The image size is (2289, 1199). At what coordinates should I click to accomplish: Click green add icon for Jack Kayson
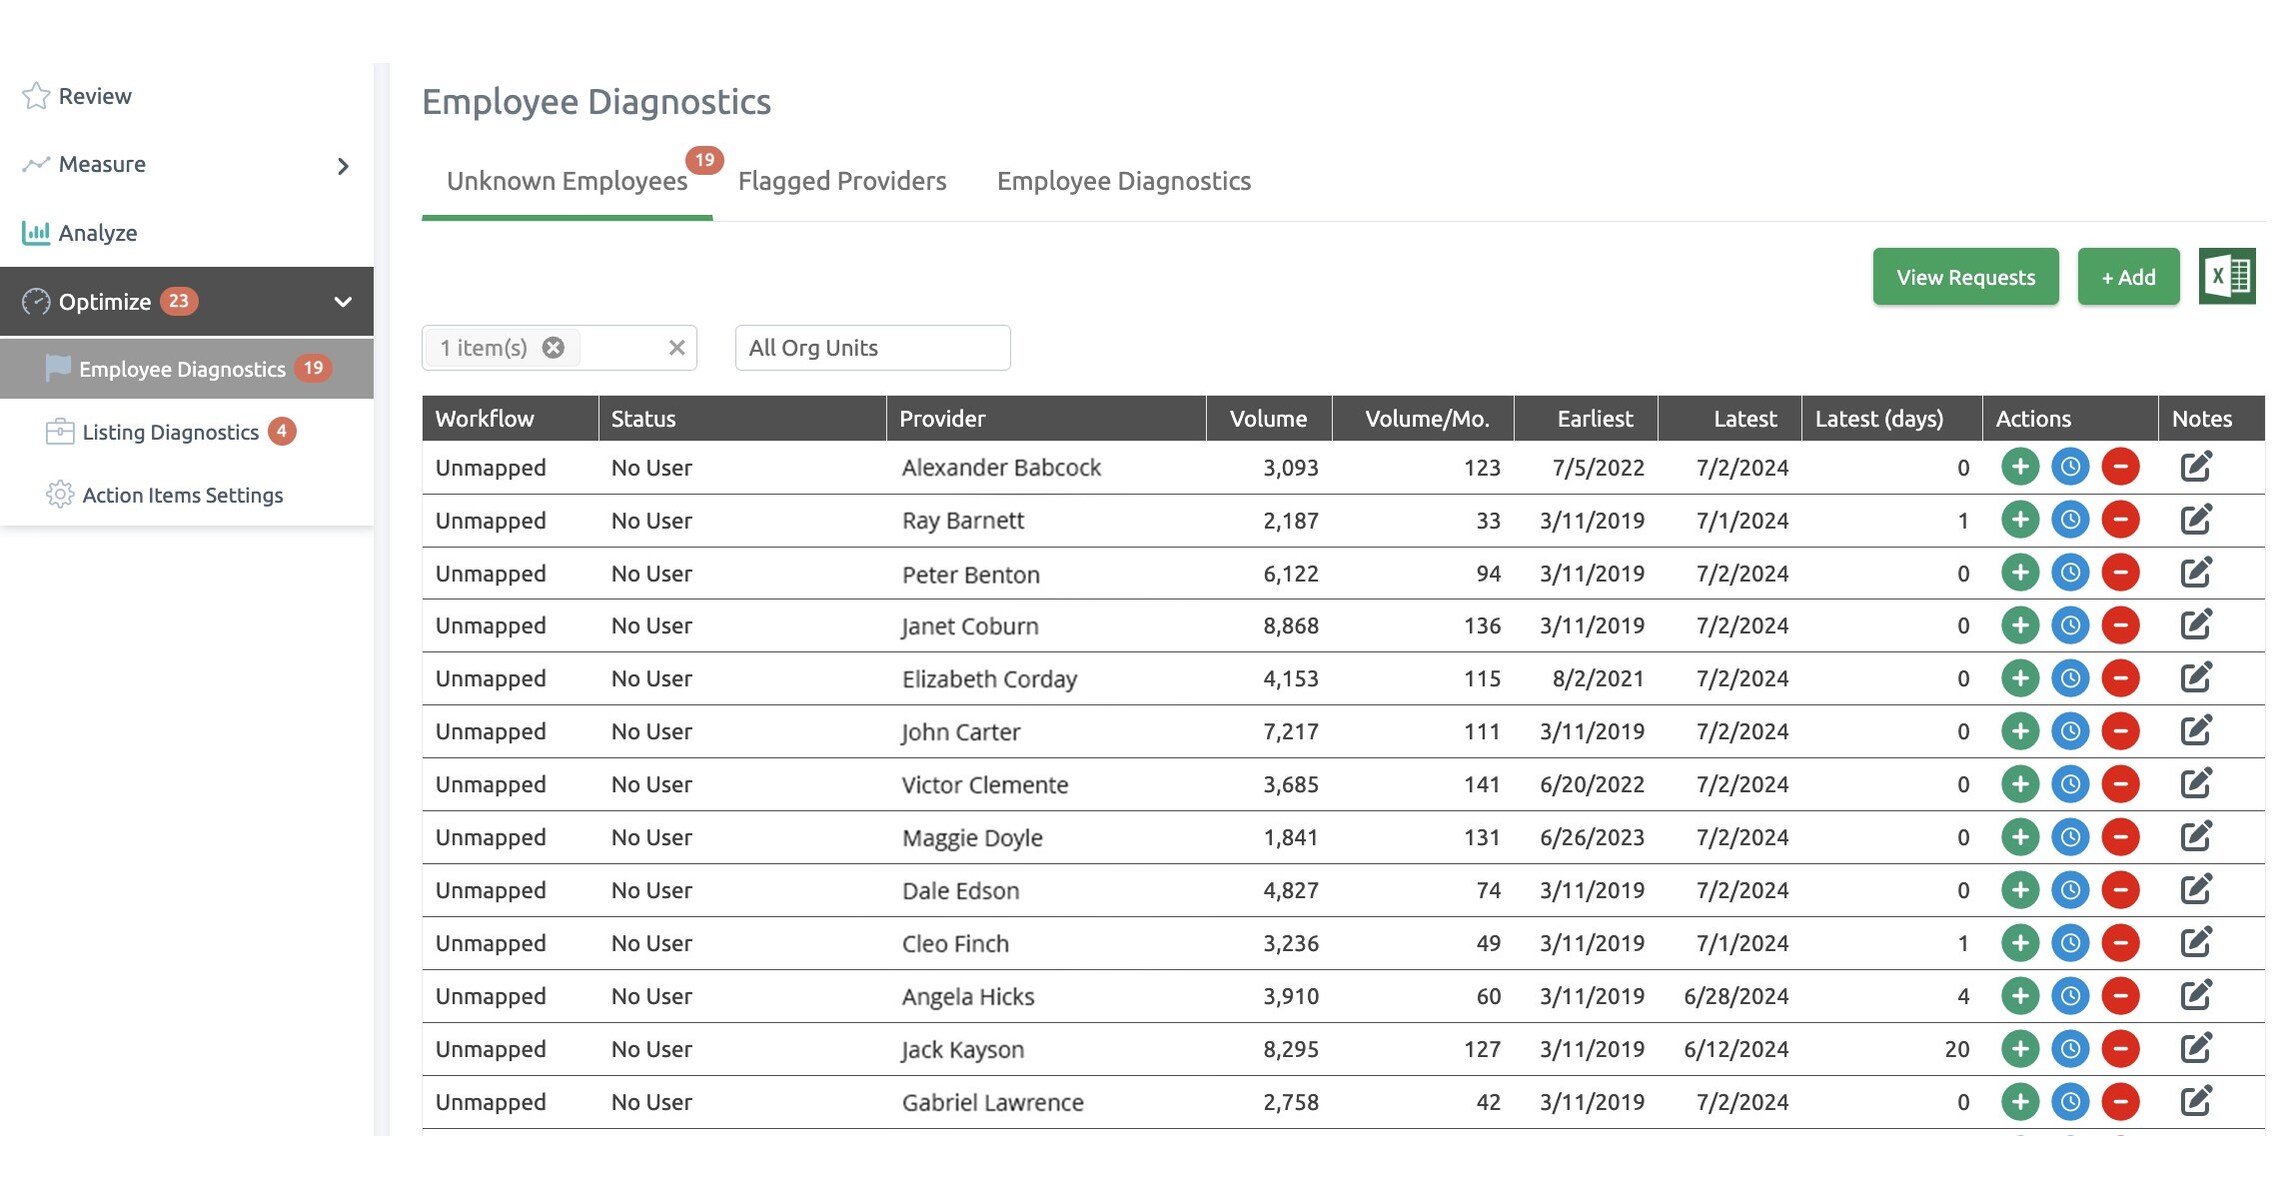tap(2020, 1049)
